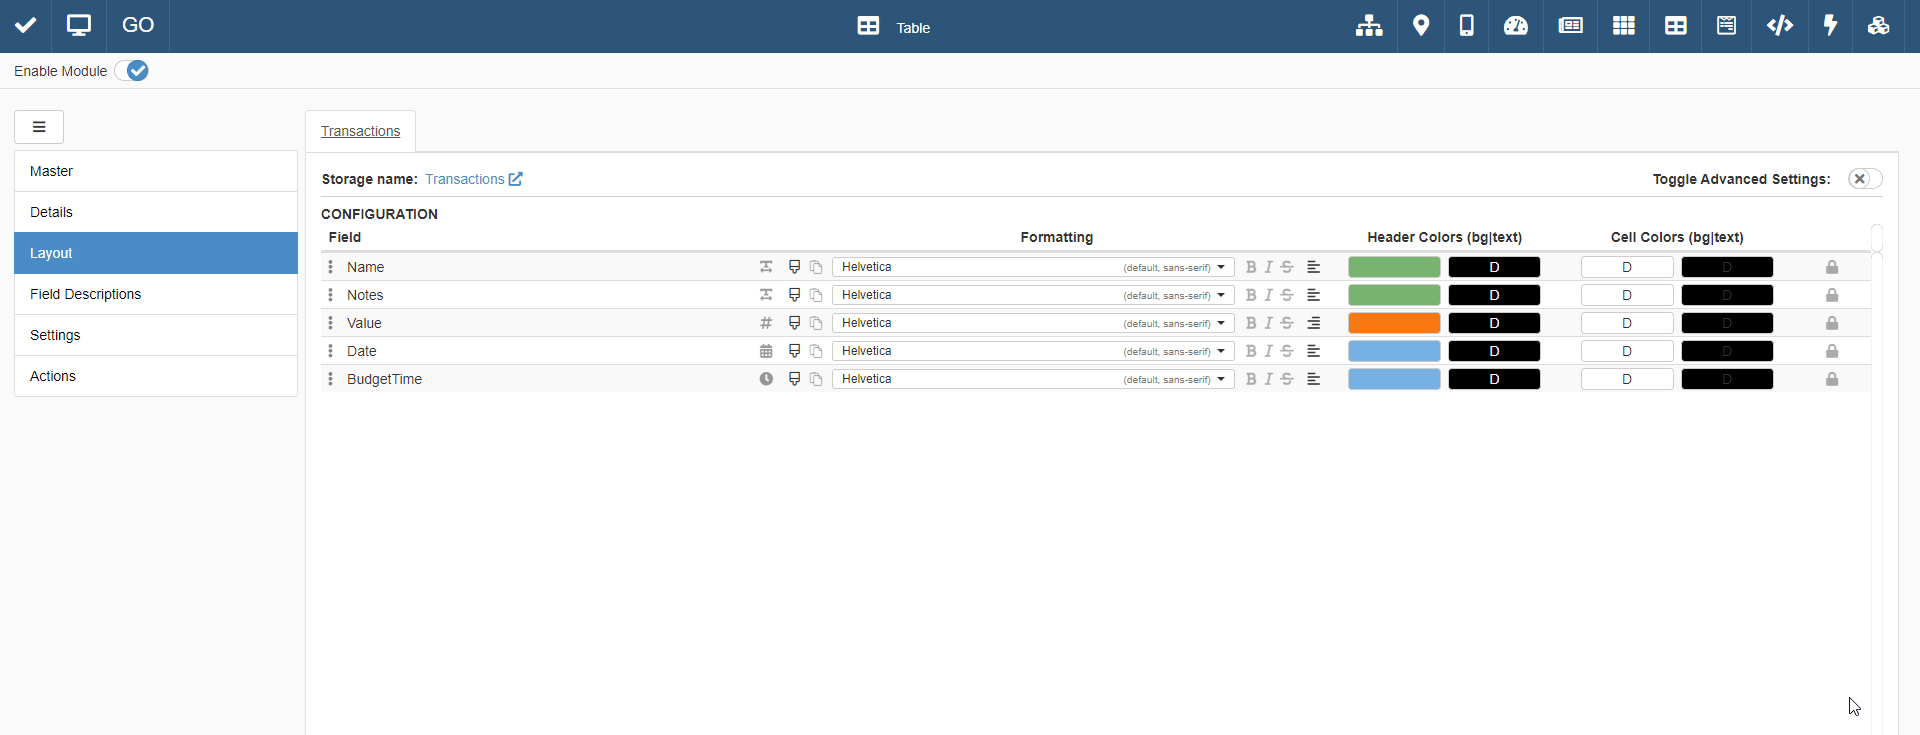The width and height of the screenshot is (1920, 735).
Task: Open font dropdown for Date field
Action: 1033,351
